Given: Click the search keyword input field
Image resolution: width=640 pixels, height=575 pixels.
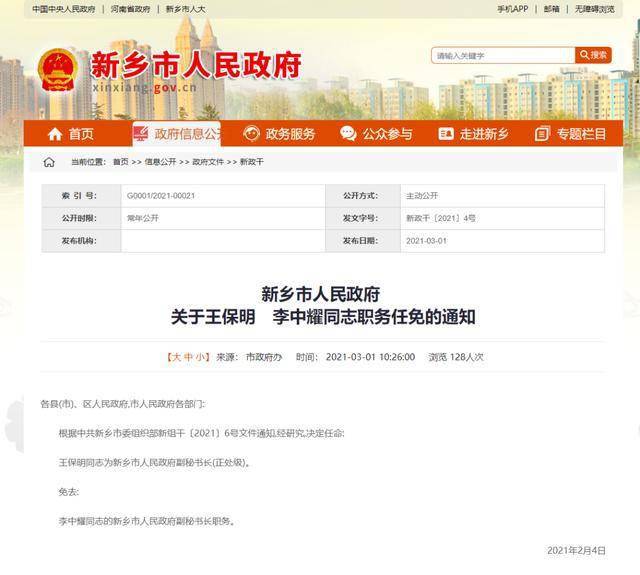Looking at the screenshot, I should [503, 55].
